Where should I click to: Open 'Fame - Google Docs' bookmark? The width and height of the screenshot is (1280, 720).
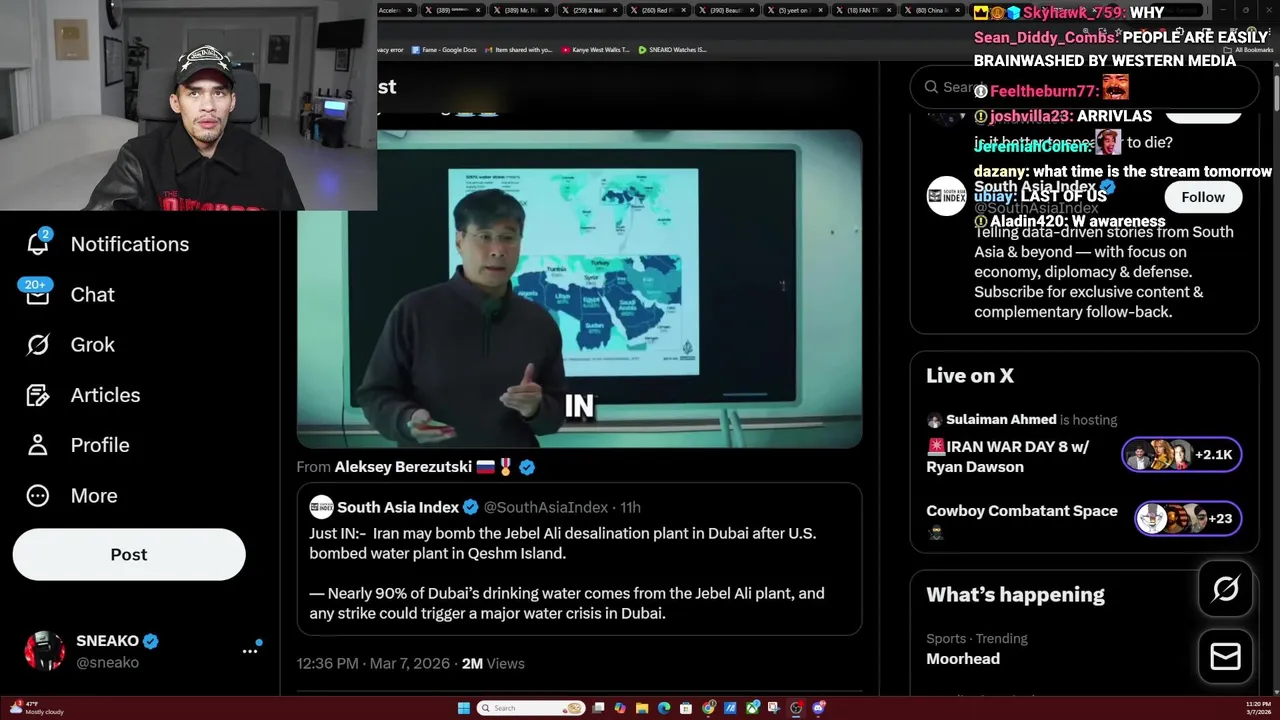(x=443, y=49)
